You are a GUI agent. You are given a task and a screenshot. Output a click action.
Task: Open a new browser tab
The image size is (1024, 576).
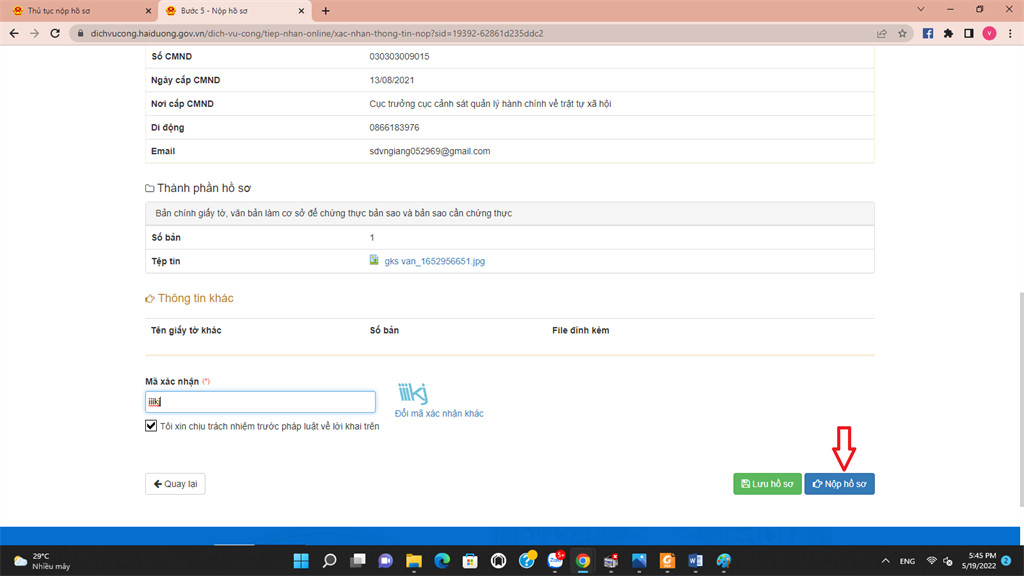(325, 11)
